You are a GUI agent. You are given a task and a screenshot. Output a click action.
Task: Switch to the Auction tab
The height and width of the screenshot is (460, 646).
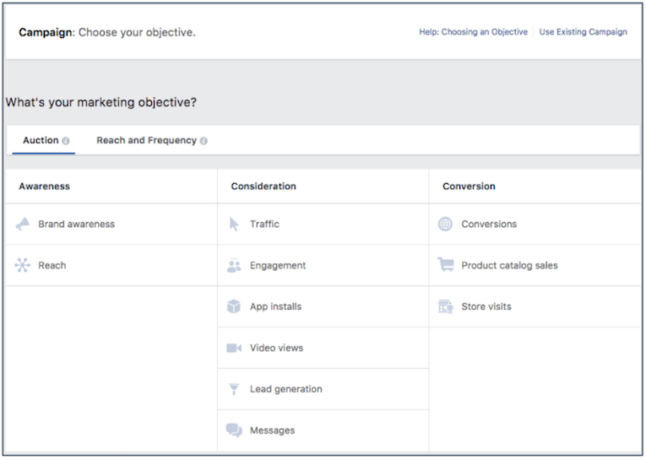pyautogui.click(x=41, y=141)
